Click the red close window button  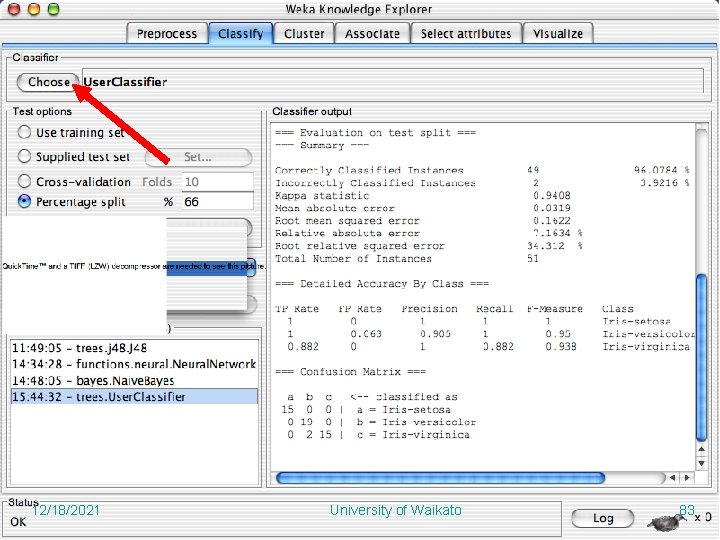14,9
